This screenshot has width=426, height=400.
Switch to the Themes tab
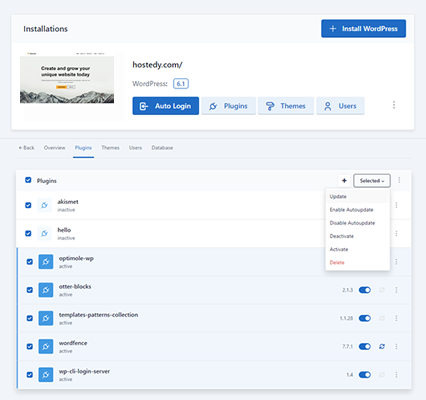[x=110, y=148]
